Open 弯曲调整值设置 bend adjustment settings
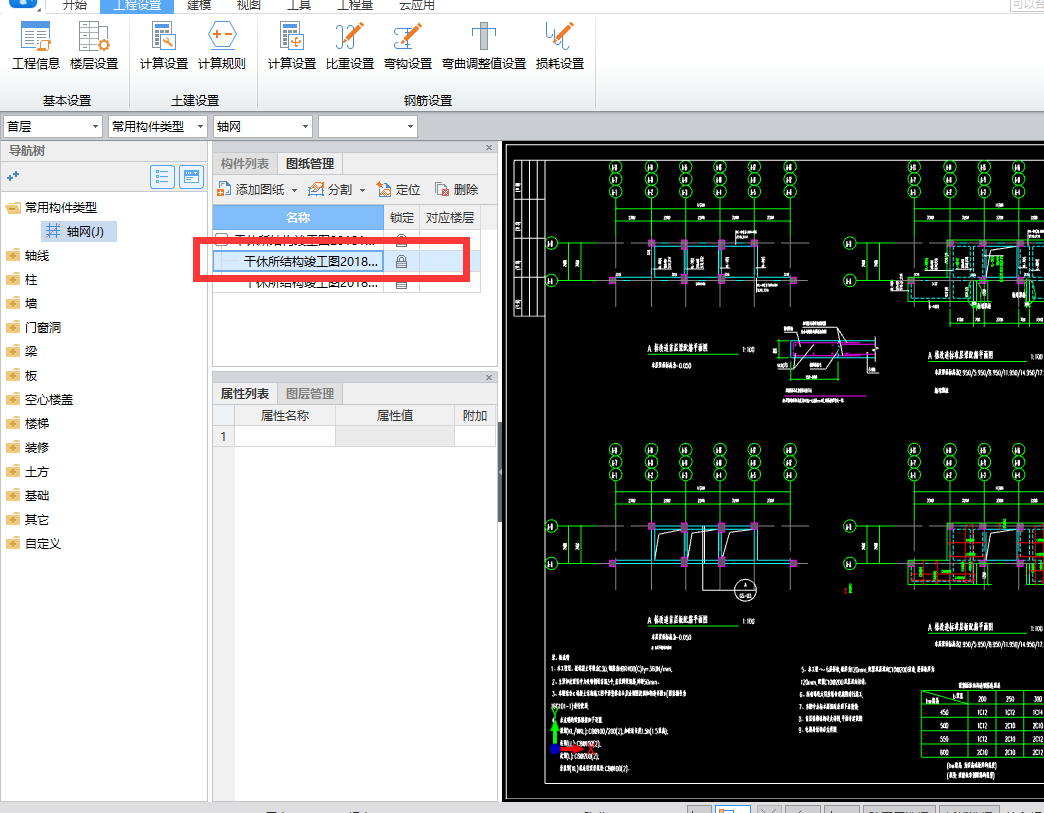Screen dimensions: 1044x813 tap(484, 47)
